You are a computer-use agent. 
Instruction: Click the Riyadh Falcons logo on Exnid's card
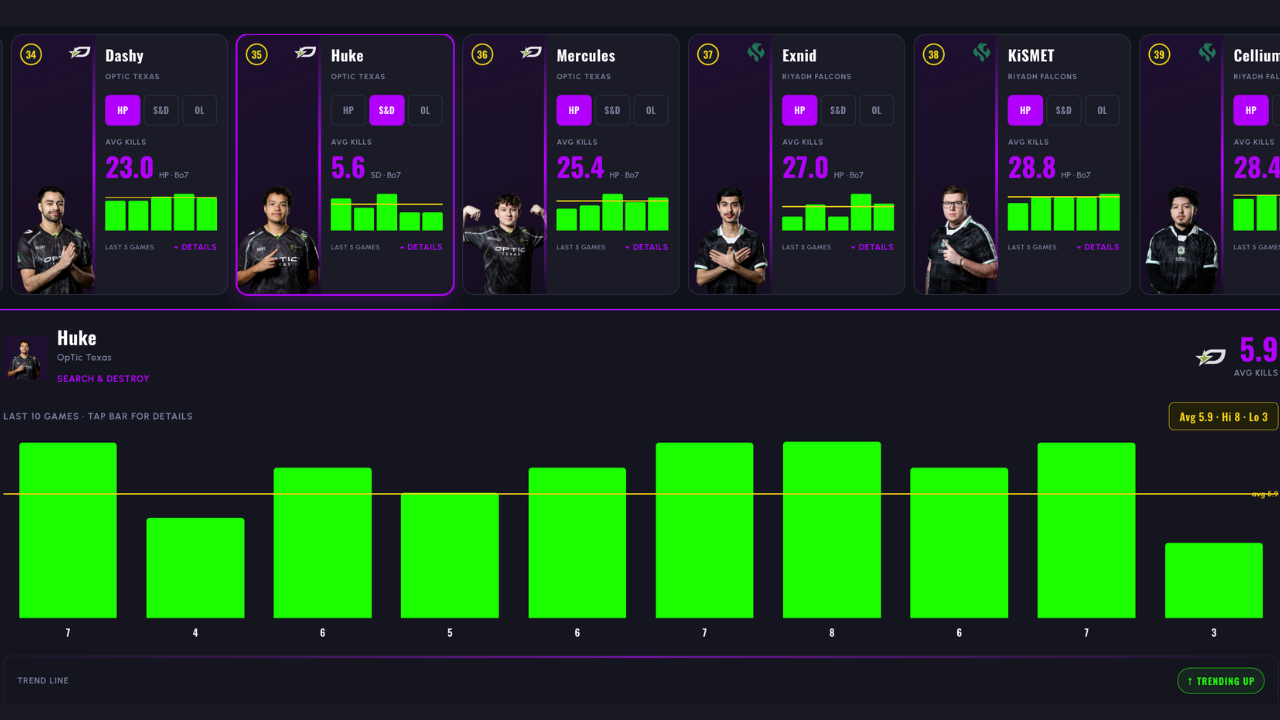pyautogui.click(x=756, y=53)
